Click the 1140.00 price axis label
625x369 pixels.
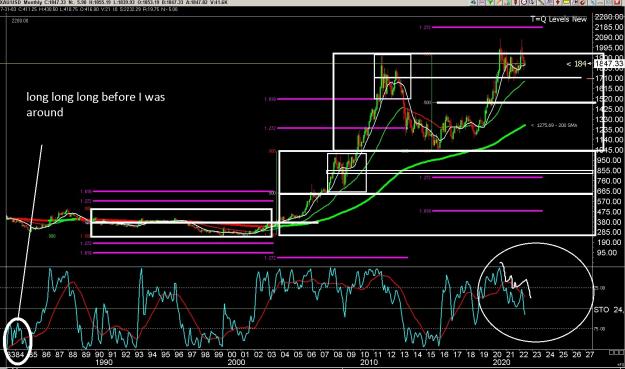(609, 140)
